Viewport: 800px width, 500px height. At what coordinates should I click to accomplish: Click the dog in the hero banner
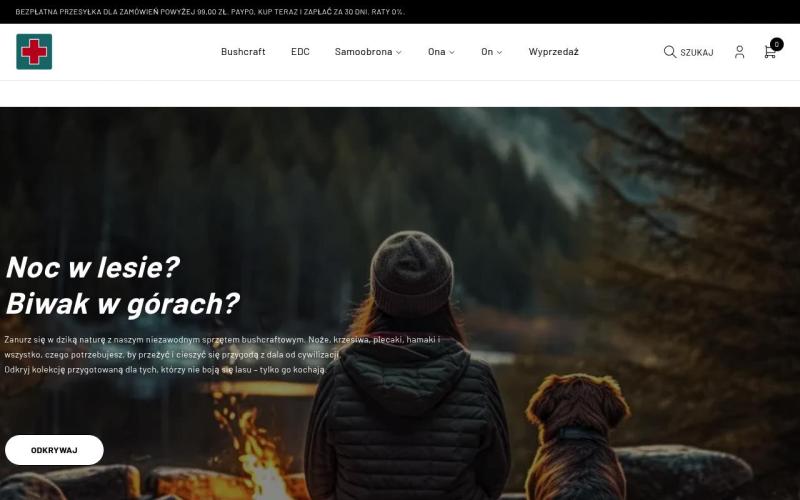[576, 430]
